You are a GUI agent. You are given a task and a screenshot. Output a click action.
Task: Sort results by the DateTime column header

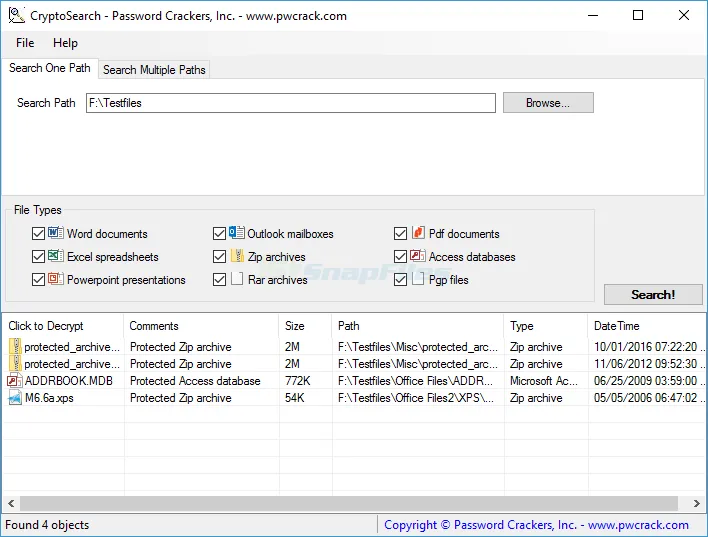coord(647,326)
